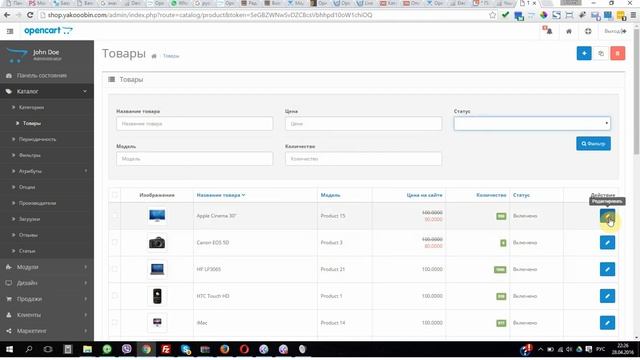Open the home icon in the header

[569, 31]
